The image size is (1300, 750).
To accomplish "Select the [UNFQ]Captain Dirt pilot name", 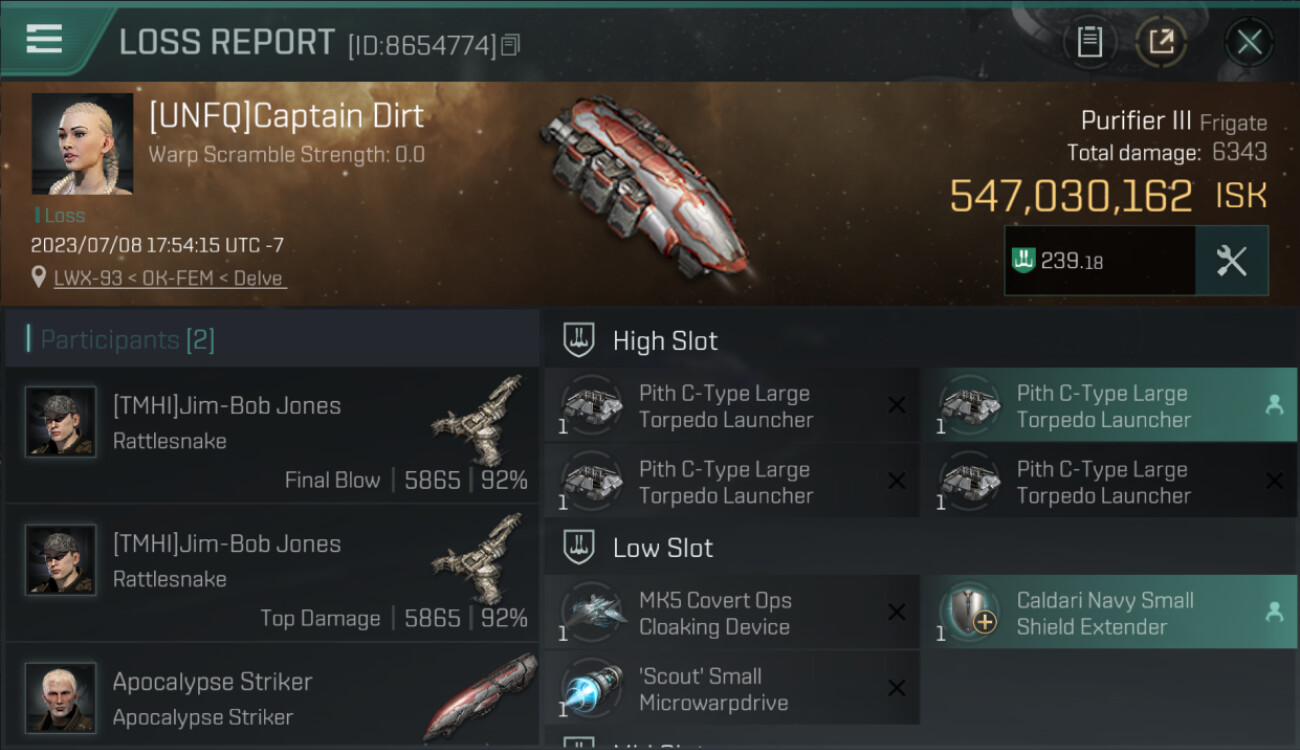I will (x=286, y=116).
